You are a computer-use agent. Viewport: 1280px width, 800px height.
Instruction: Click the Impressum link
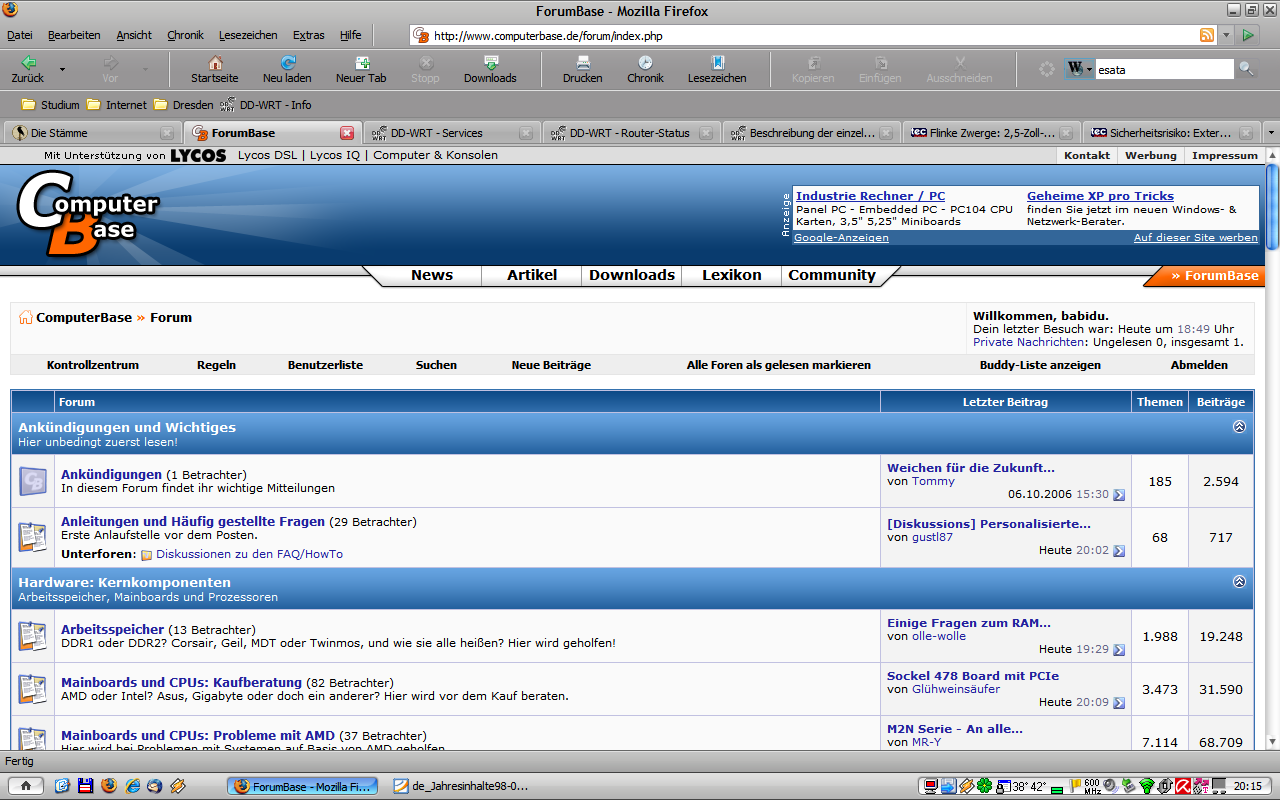pyautogui.click(x=1224, y=155)
